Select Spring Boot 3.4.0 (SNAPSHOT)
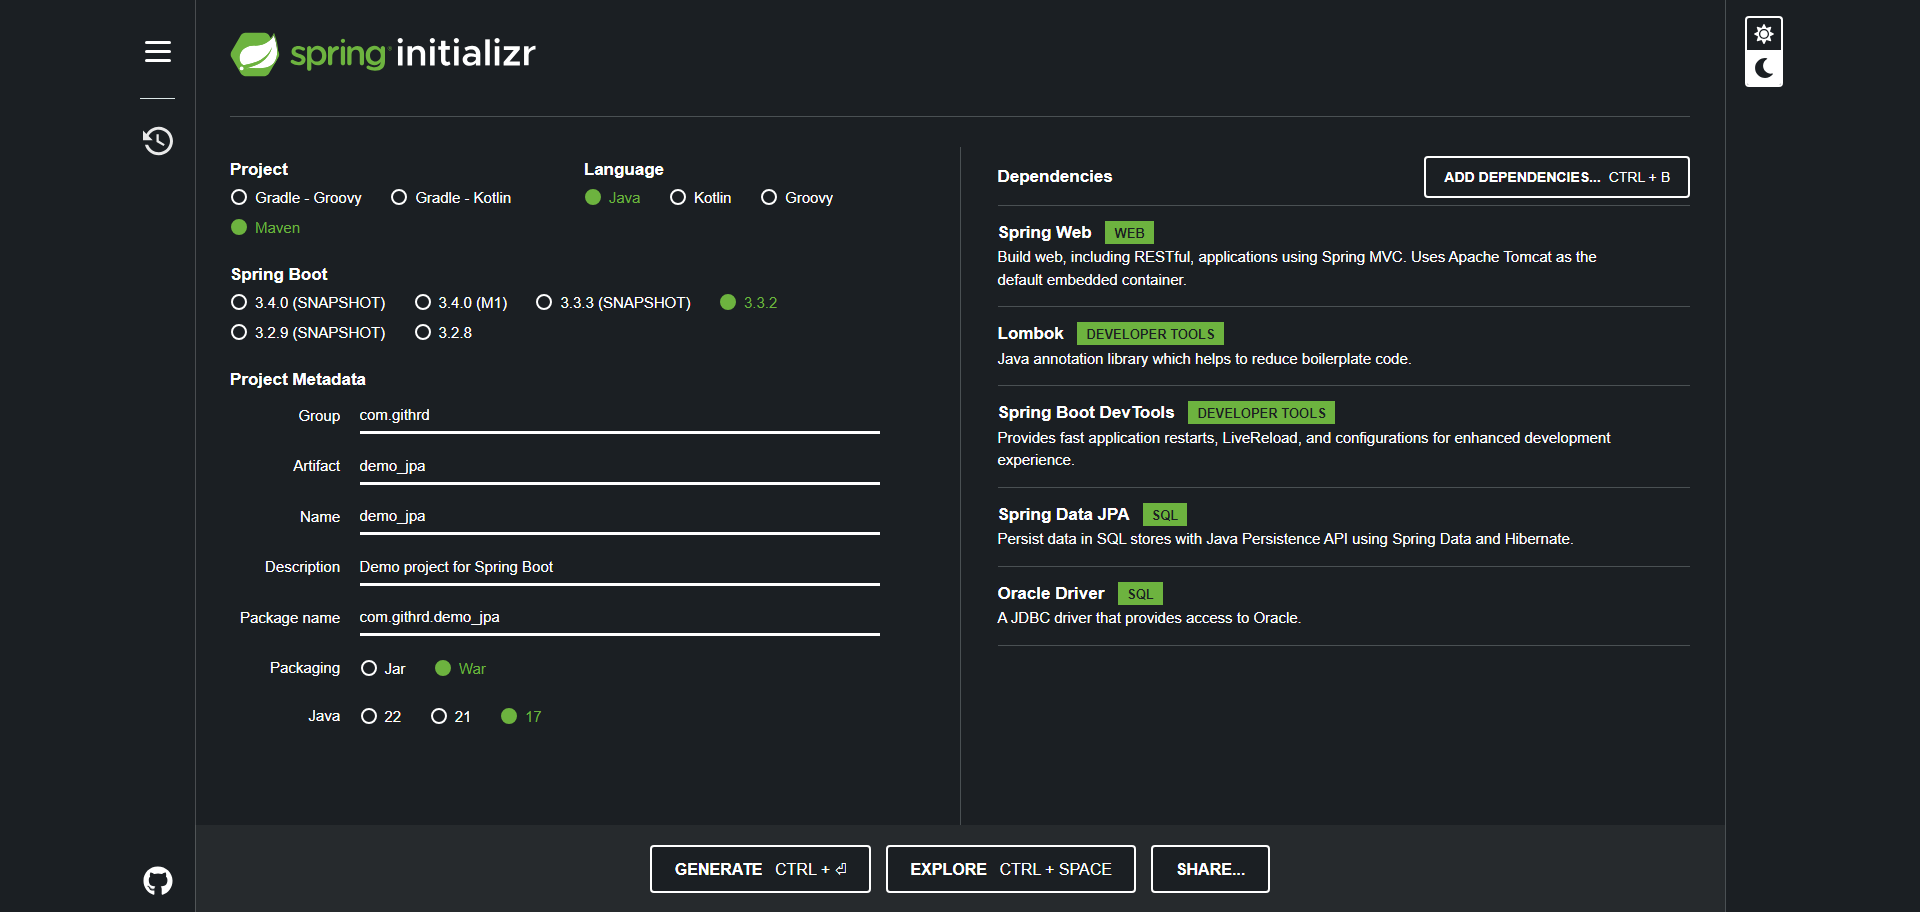This screenshot has height=912, width=1920. (308, 303)
